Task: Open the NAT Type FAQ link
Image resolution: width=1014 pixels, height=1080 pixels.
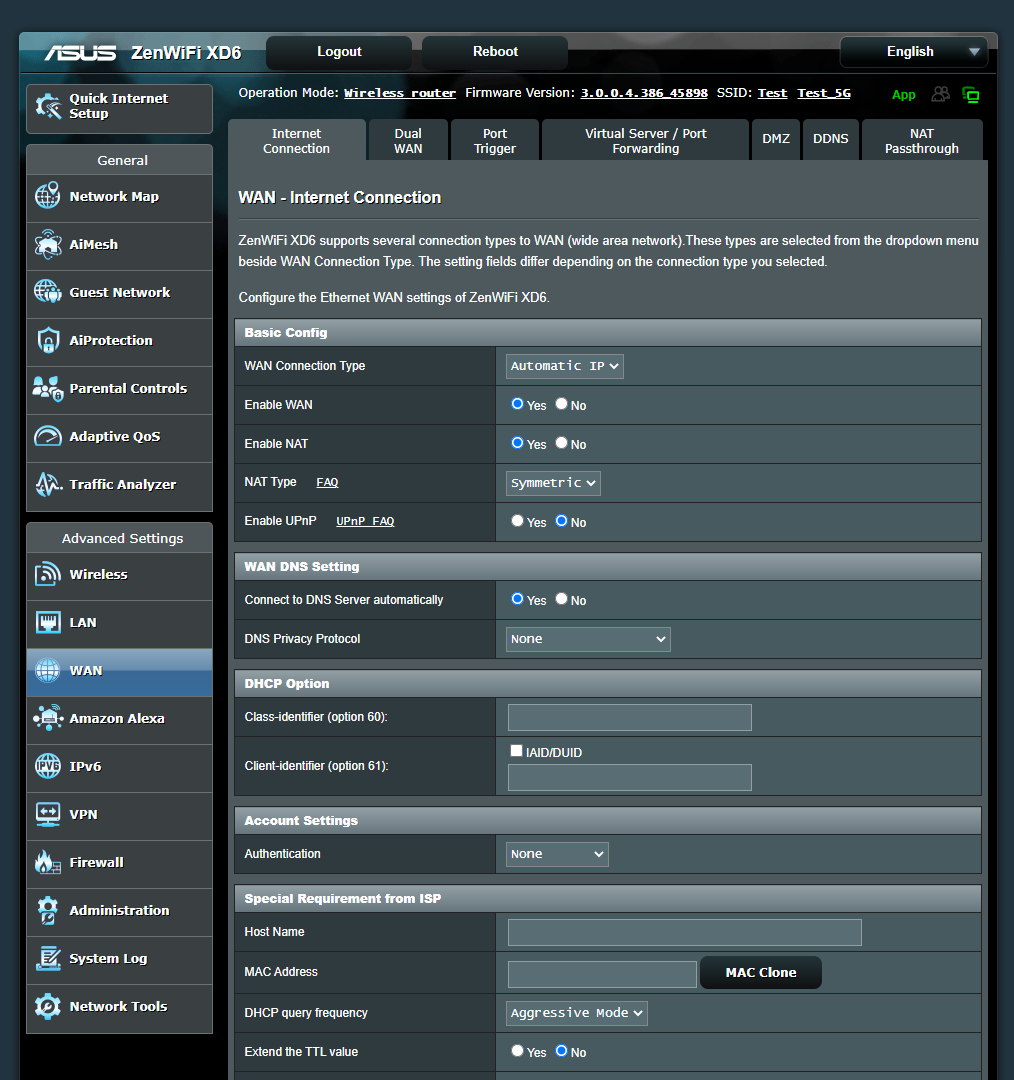Action: (327, 482)
